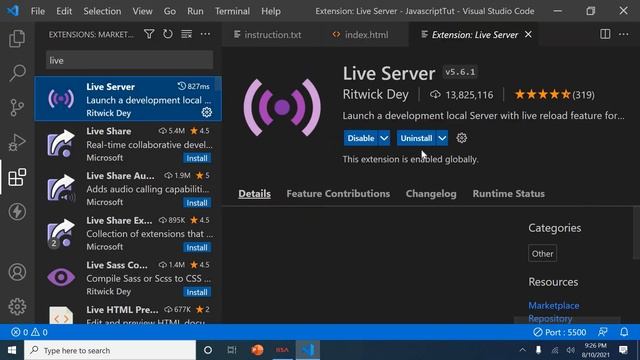640x360 pixels.
Task: Click Port : 5500 in status bar
Action: pos(560,332)
